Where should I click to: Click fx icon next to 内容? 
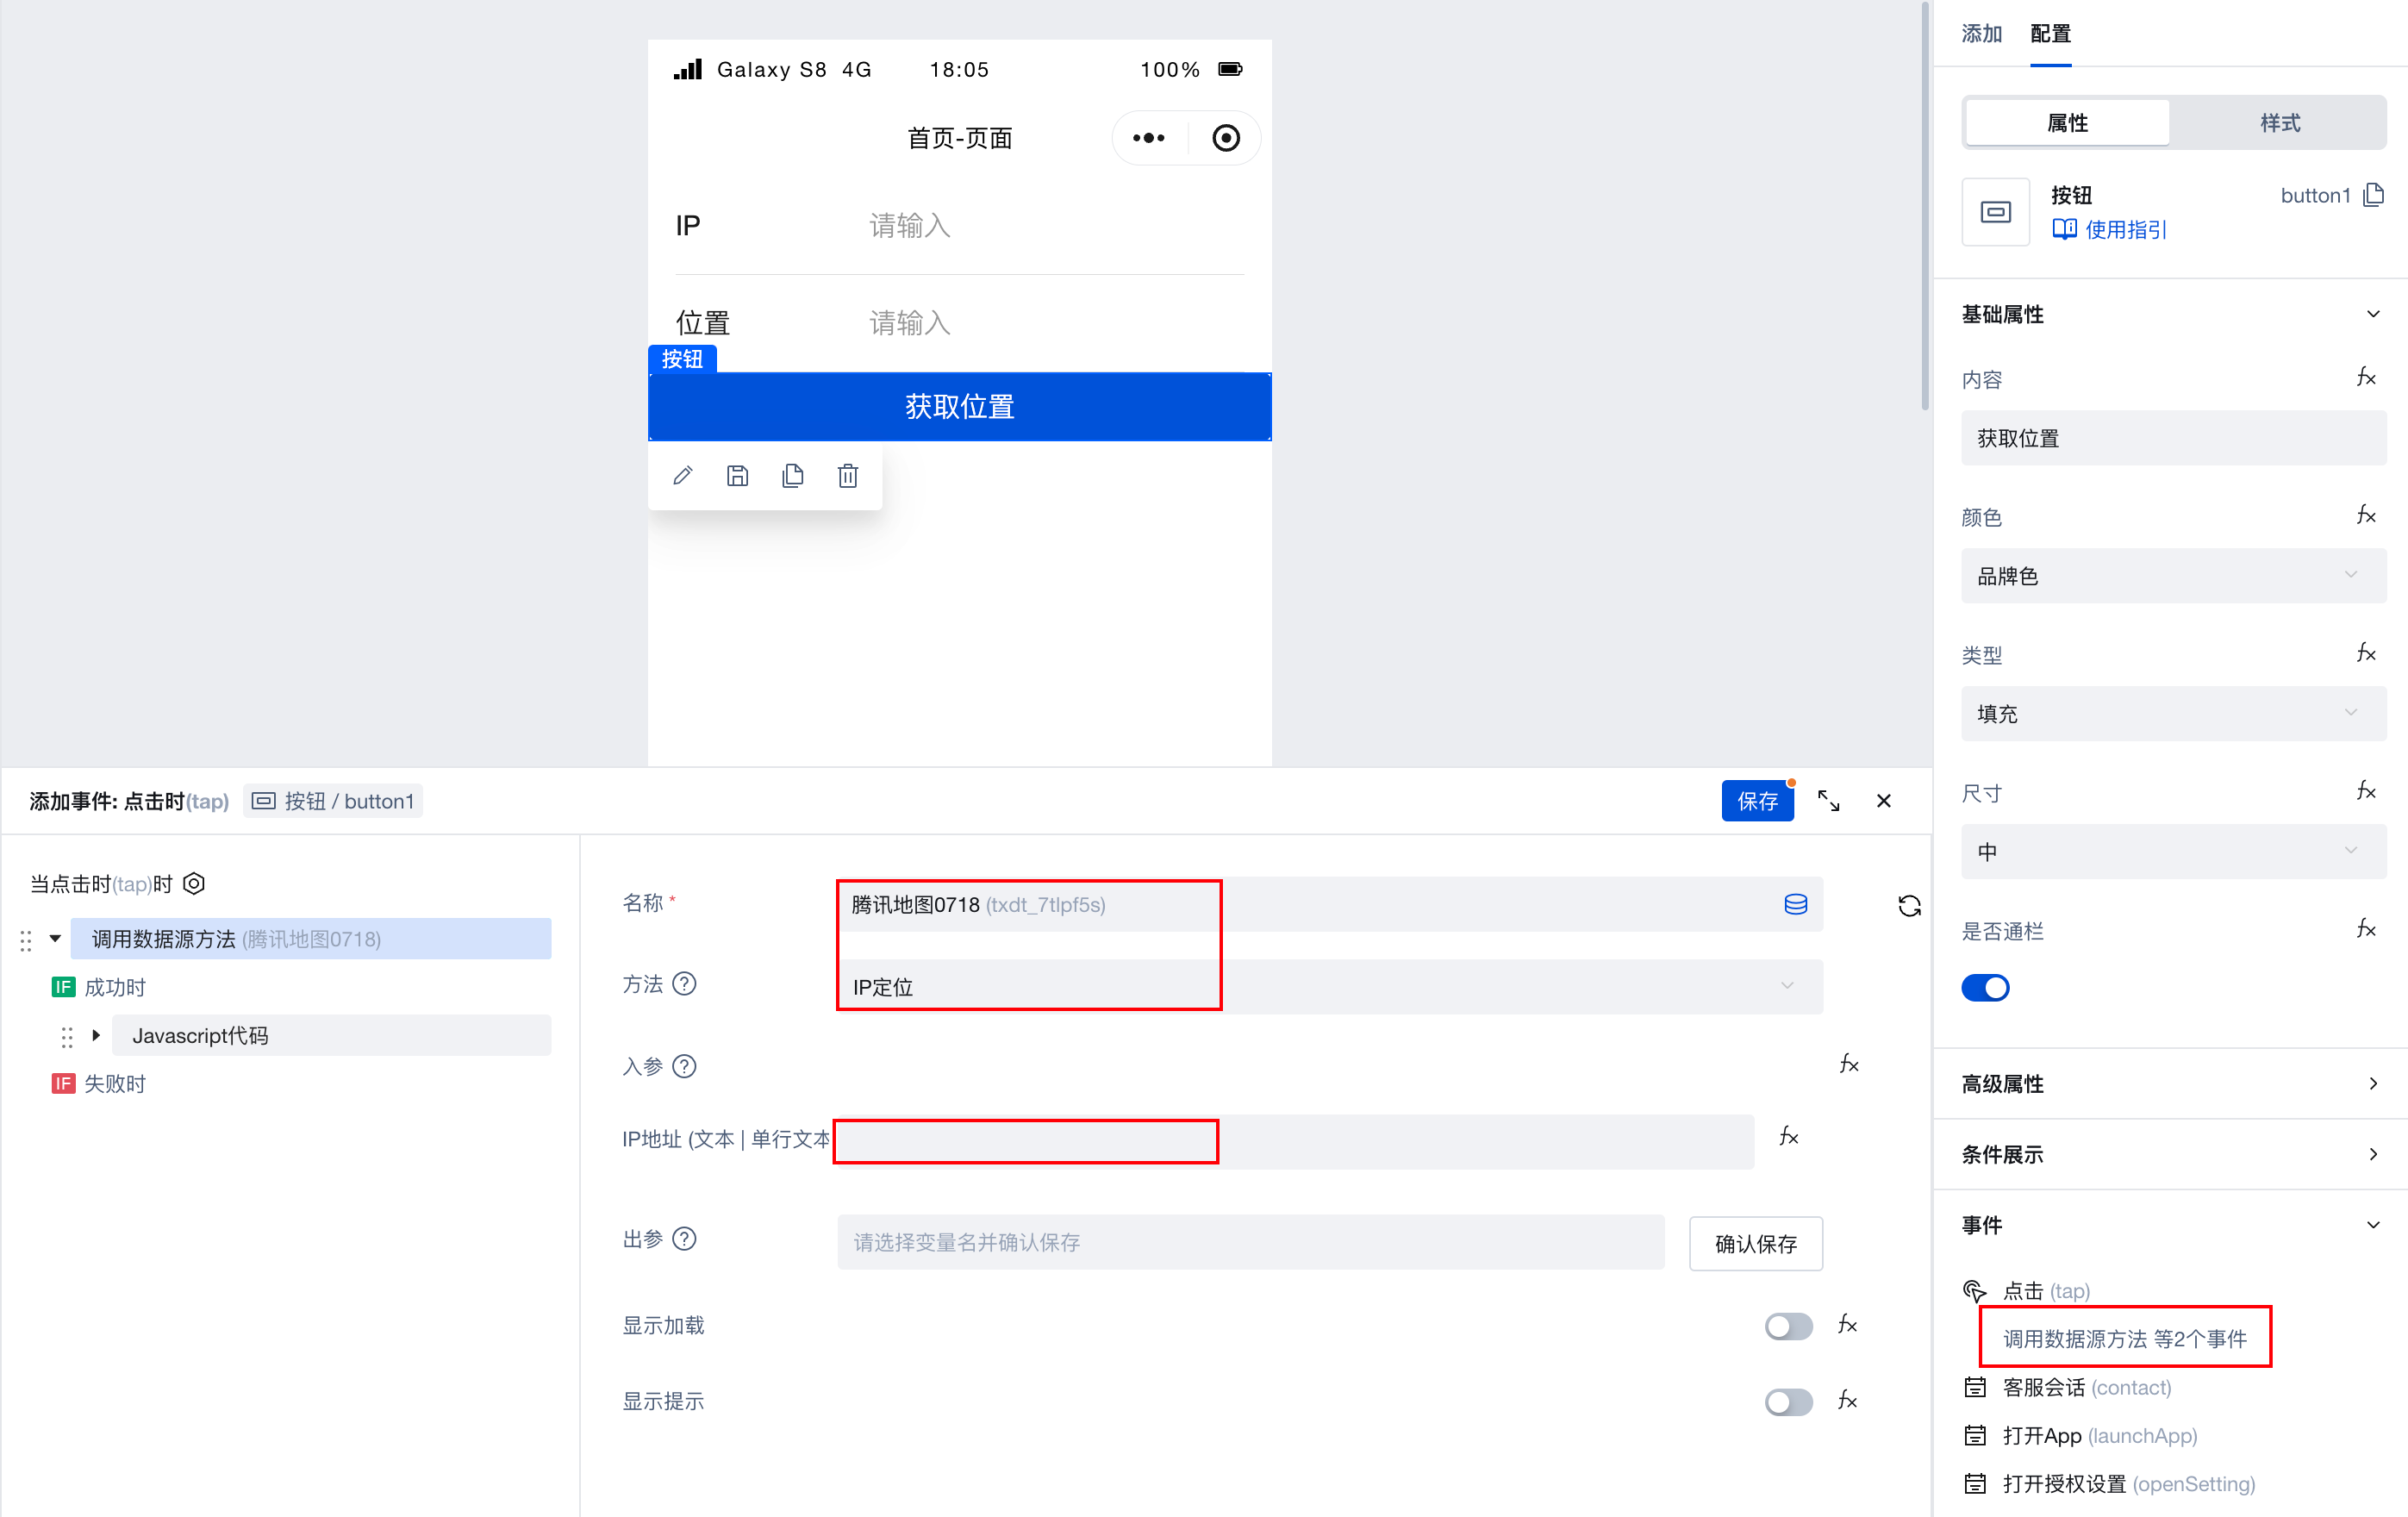[x=2366, y=377]
